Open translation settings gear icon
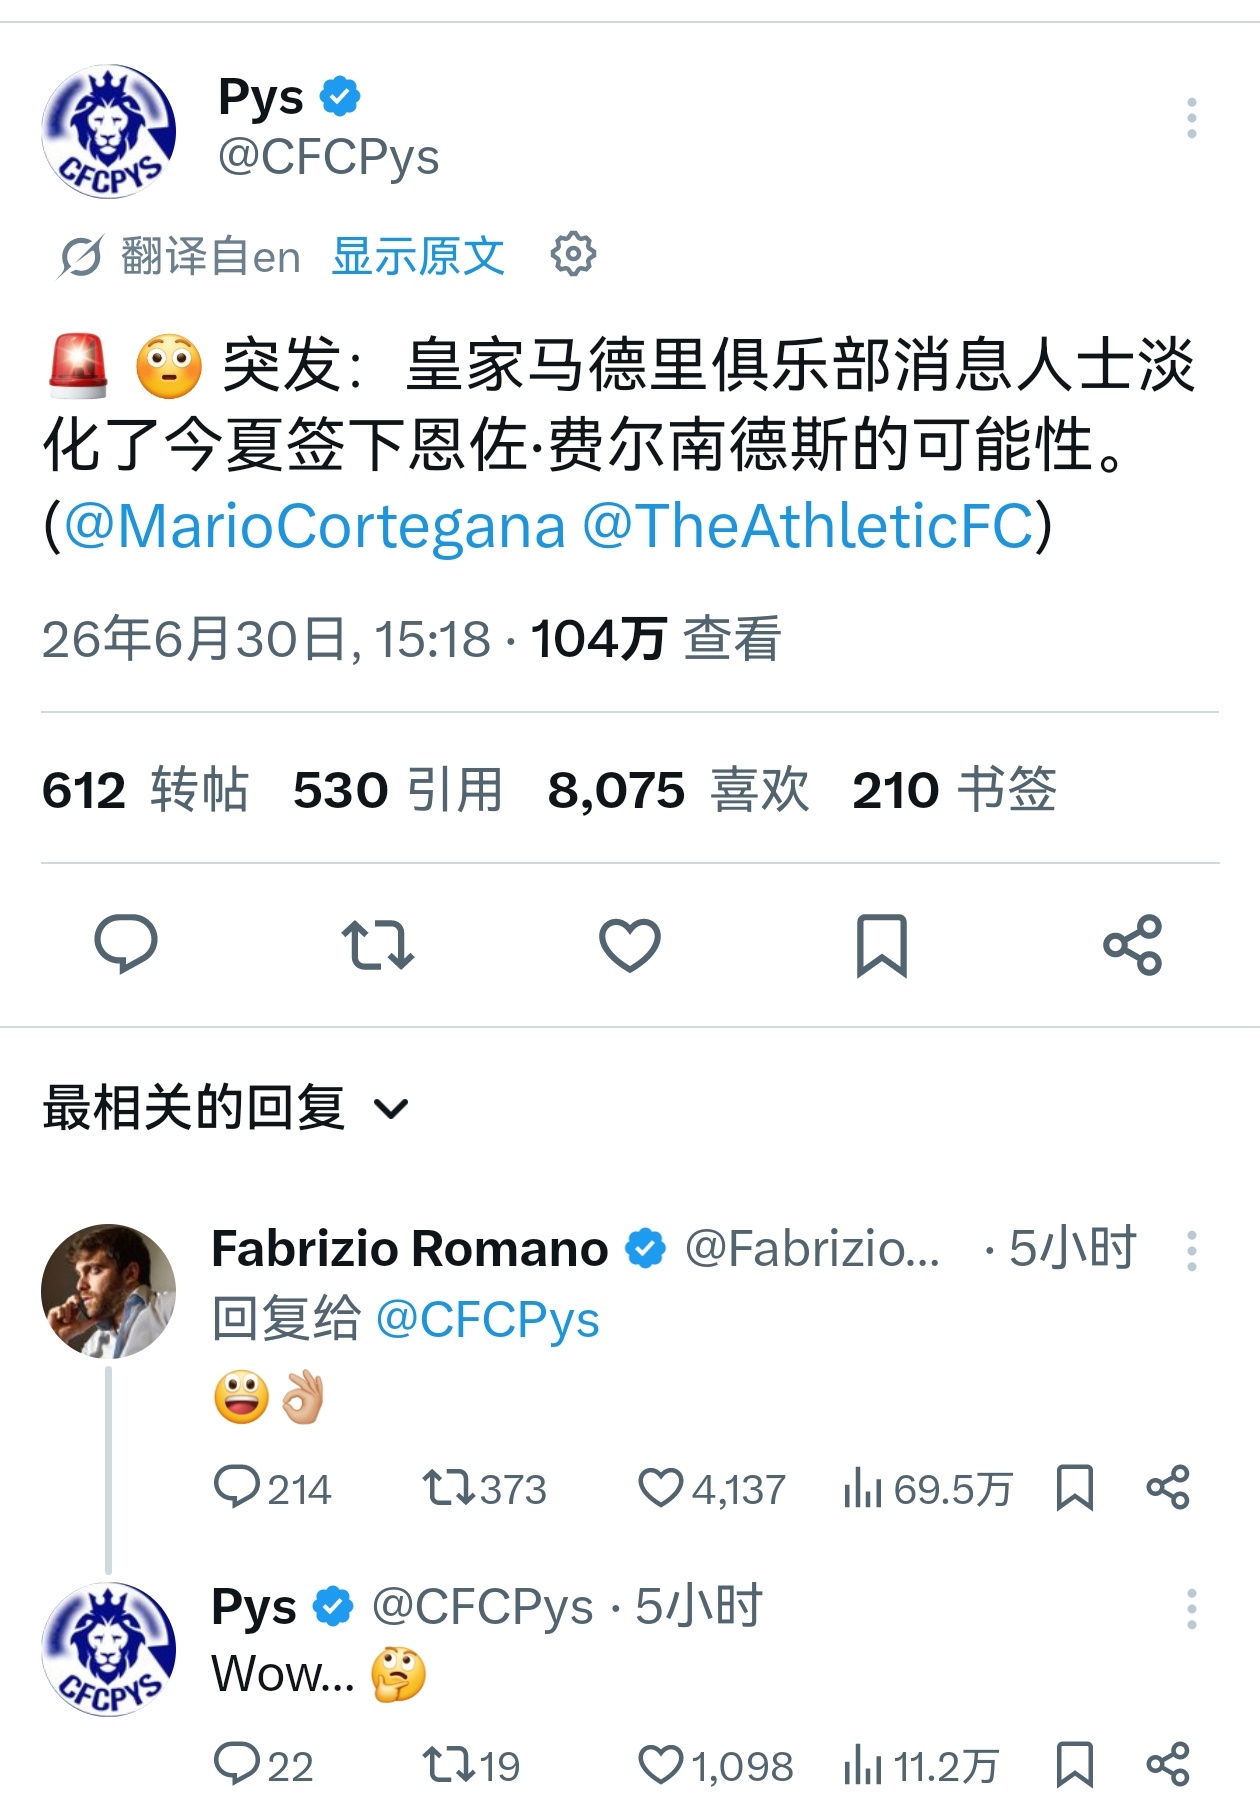 pos(573,254)
